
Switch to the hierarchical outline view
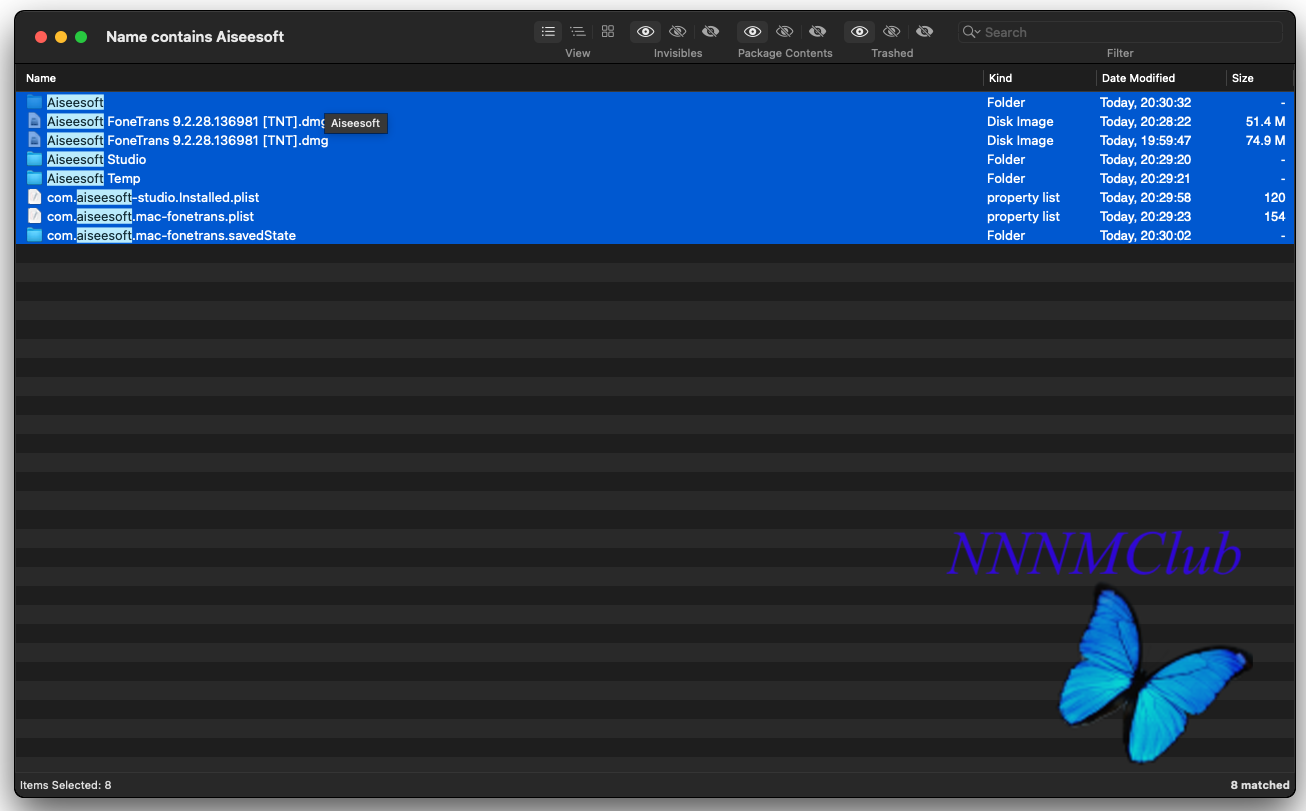(x=578, y=32)
